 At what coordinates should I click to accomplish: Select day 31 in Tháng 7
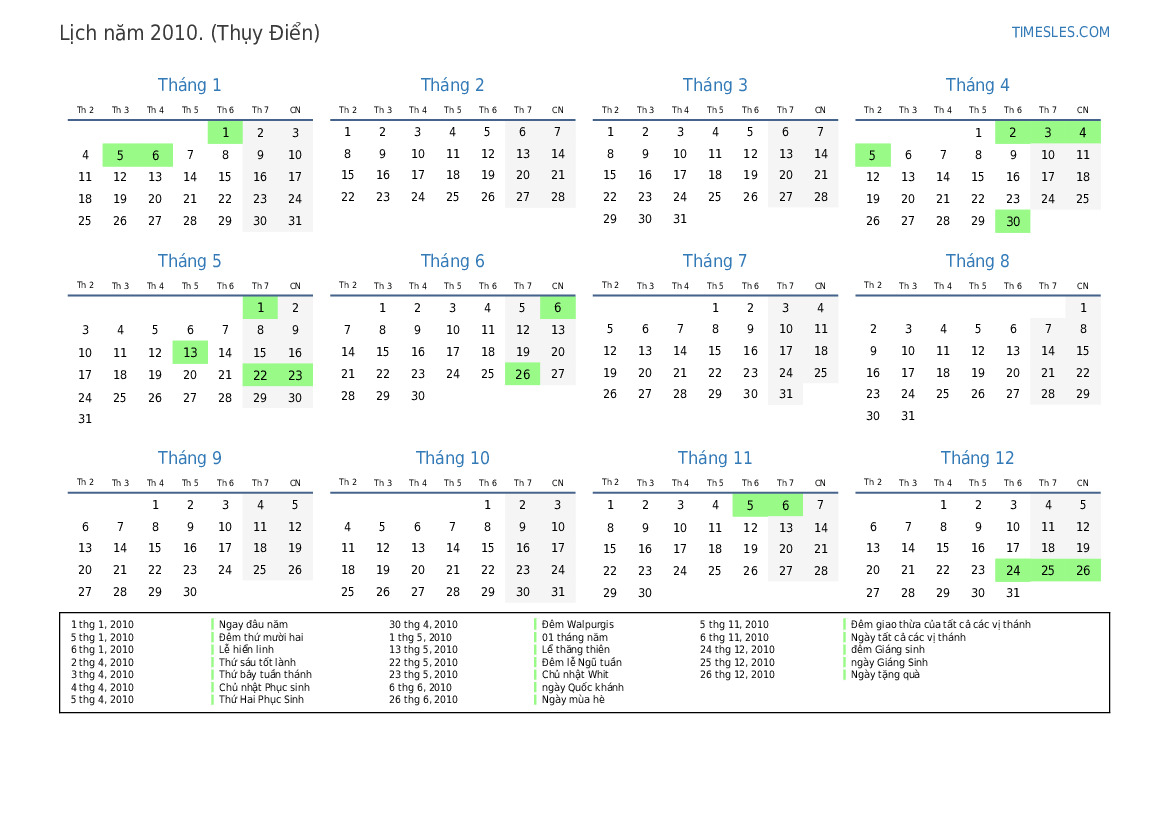pos(785,394)
